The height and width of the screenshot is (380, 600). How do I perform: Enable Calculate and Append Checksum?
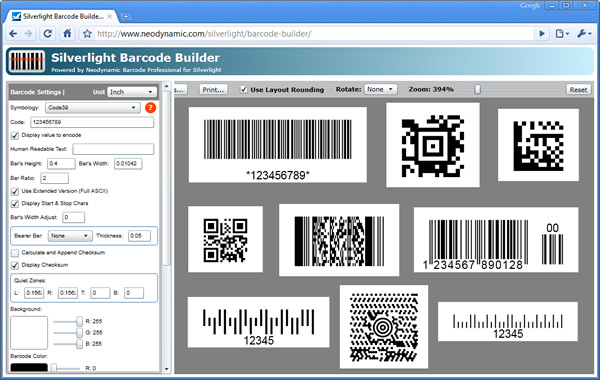[15, 253]
